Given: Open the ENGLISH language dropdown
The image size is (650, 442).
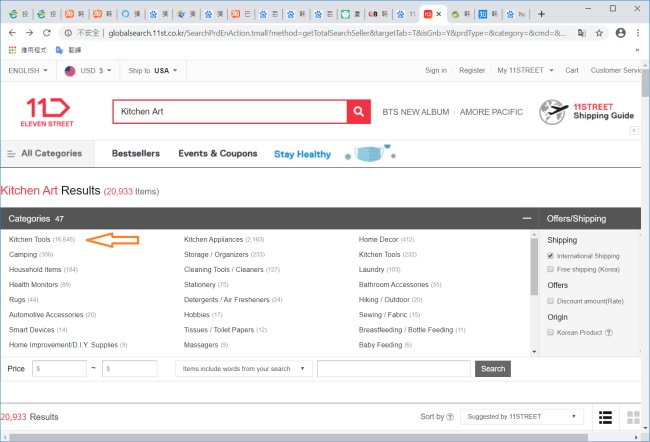Looking at the screenshot, I should point(28,71).
